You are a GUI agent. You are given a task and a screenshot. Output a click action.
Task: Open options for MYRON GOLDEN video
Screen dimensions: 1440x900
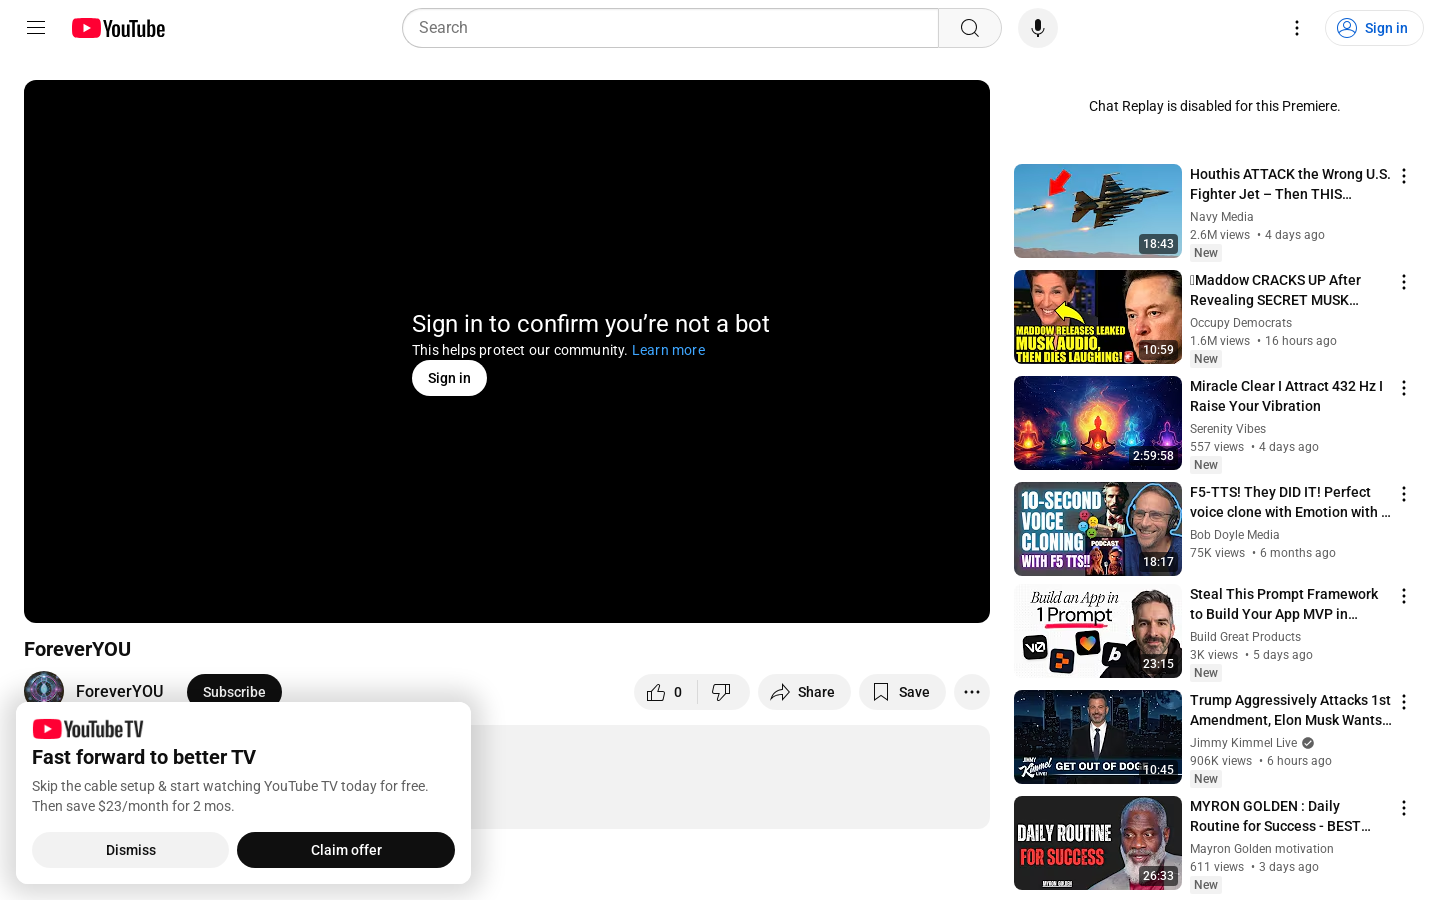click(1404, 808)
